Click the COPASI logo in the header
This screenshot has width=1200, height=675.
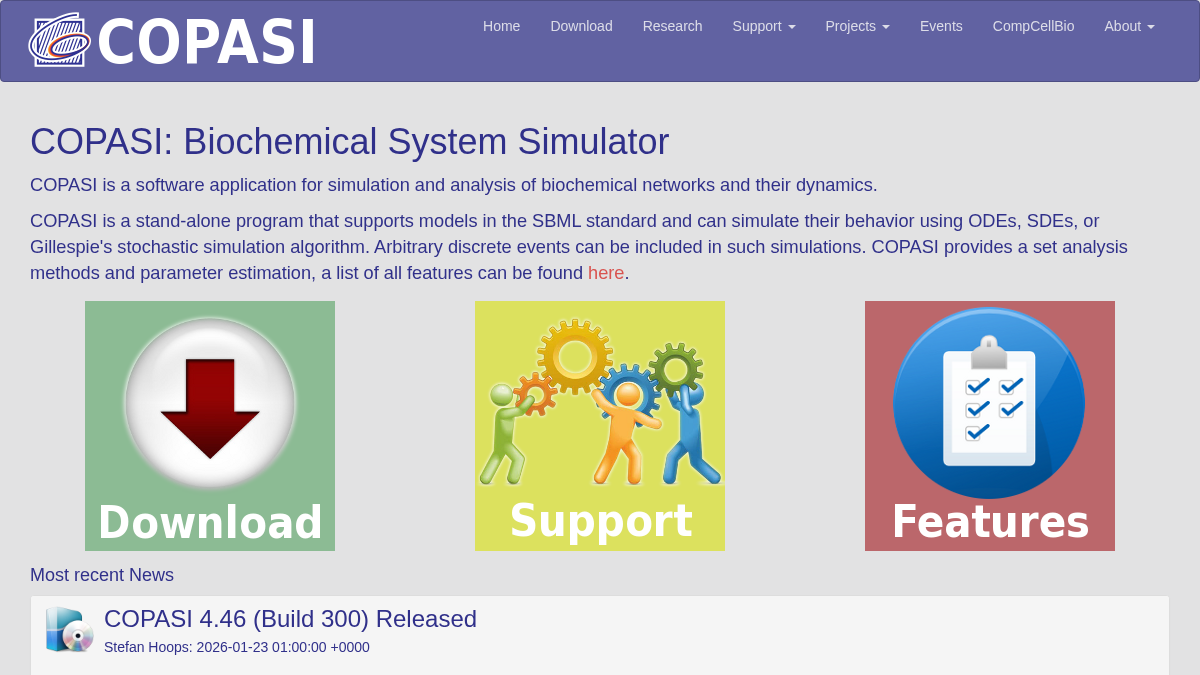(x=172, y=41)
